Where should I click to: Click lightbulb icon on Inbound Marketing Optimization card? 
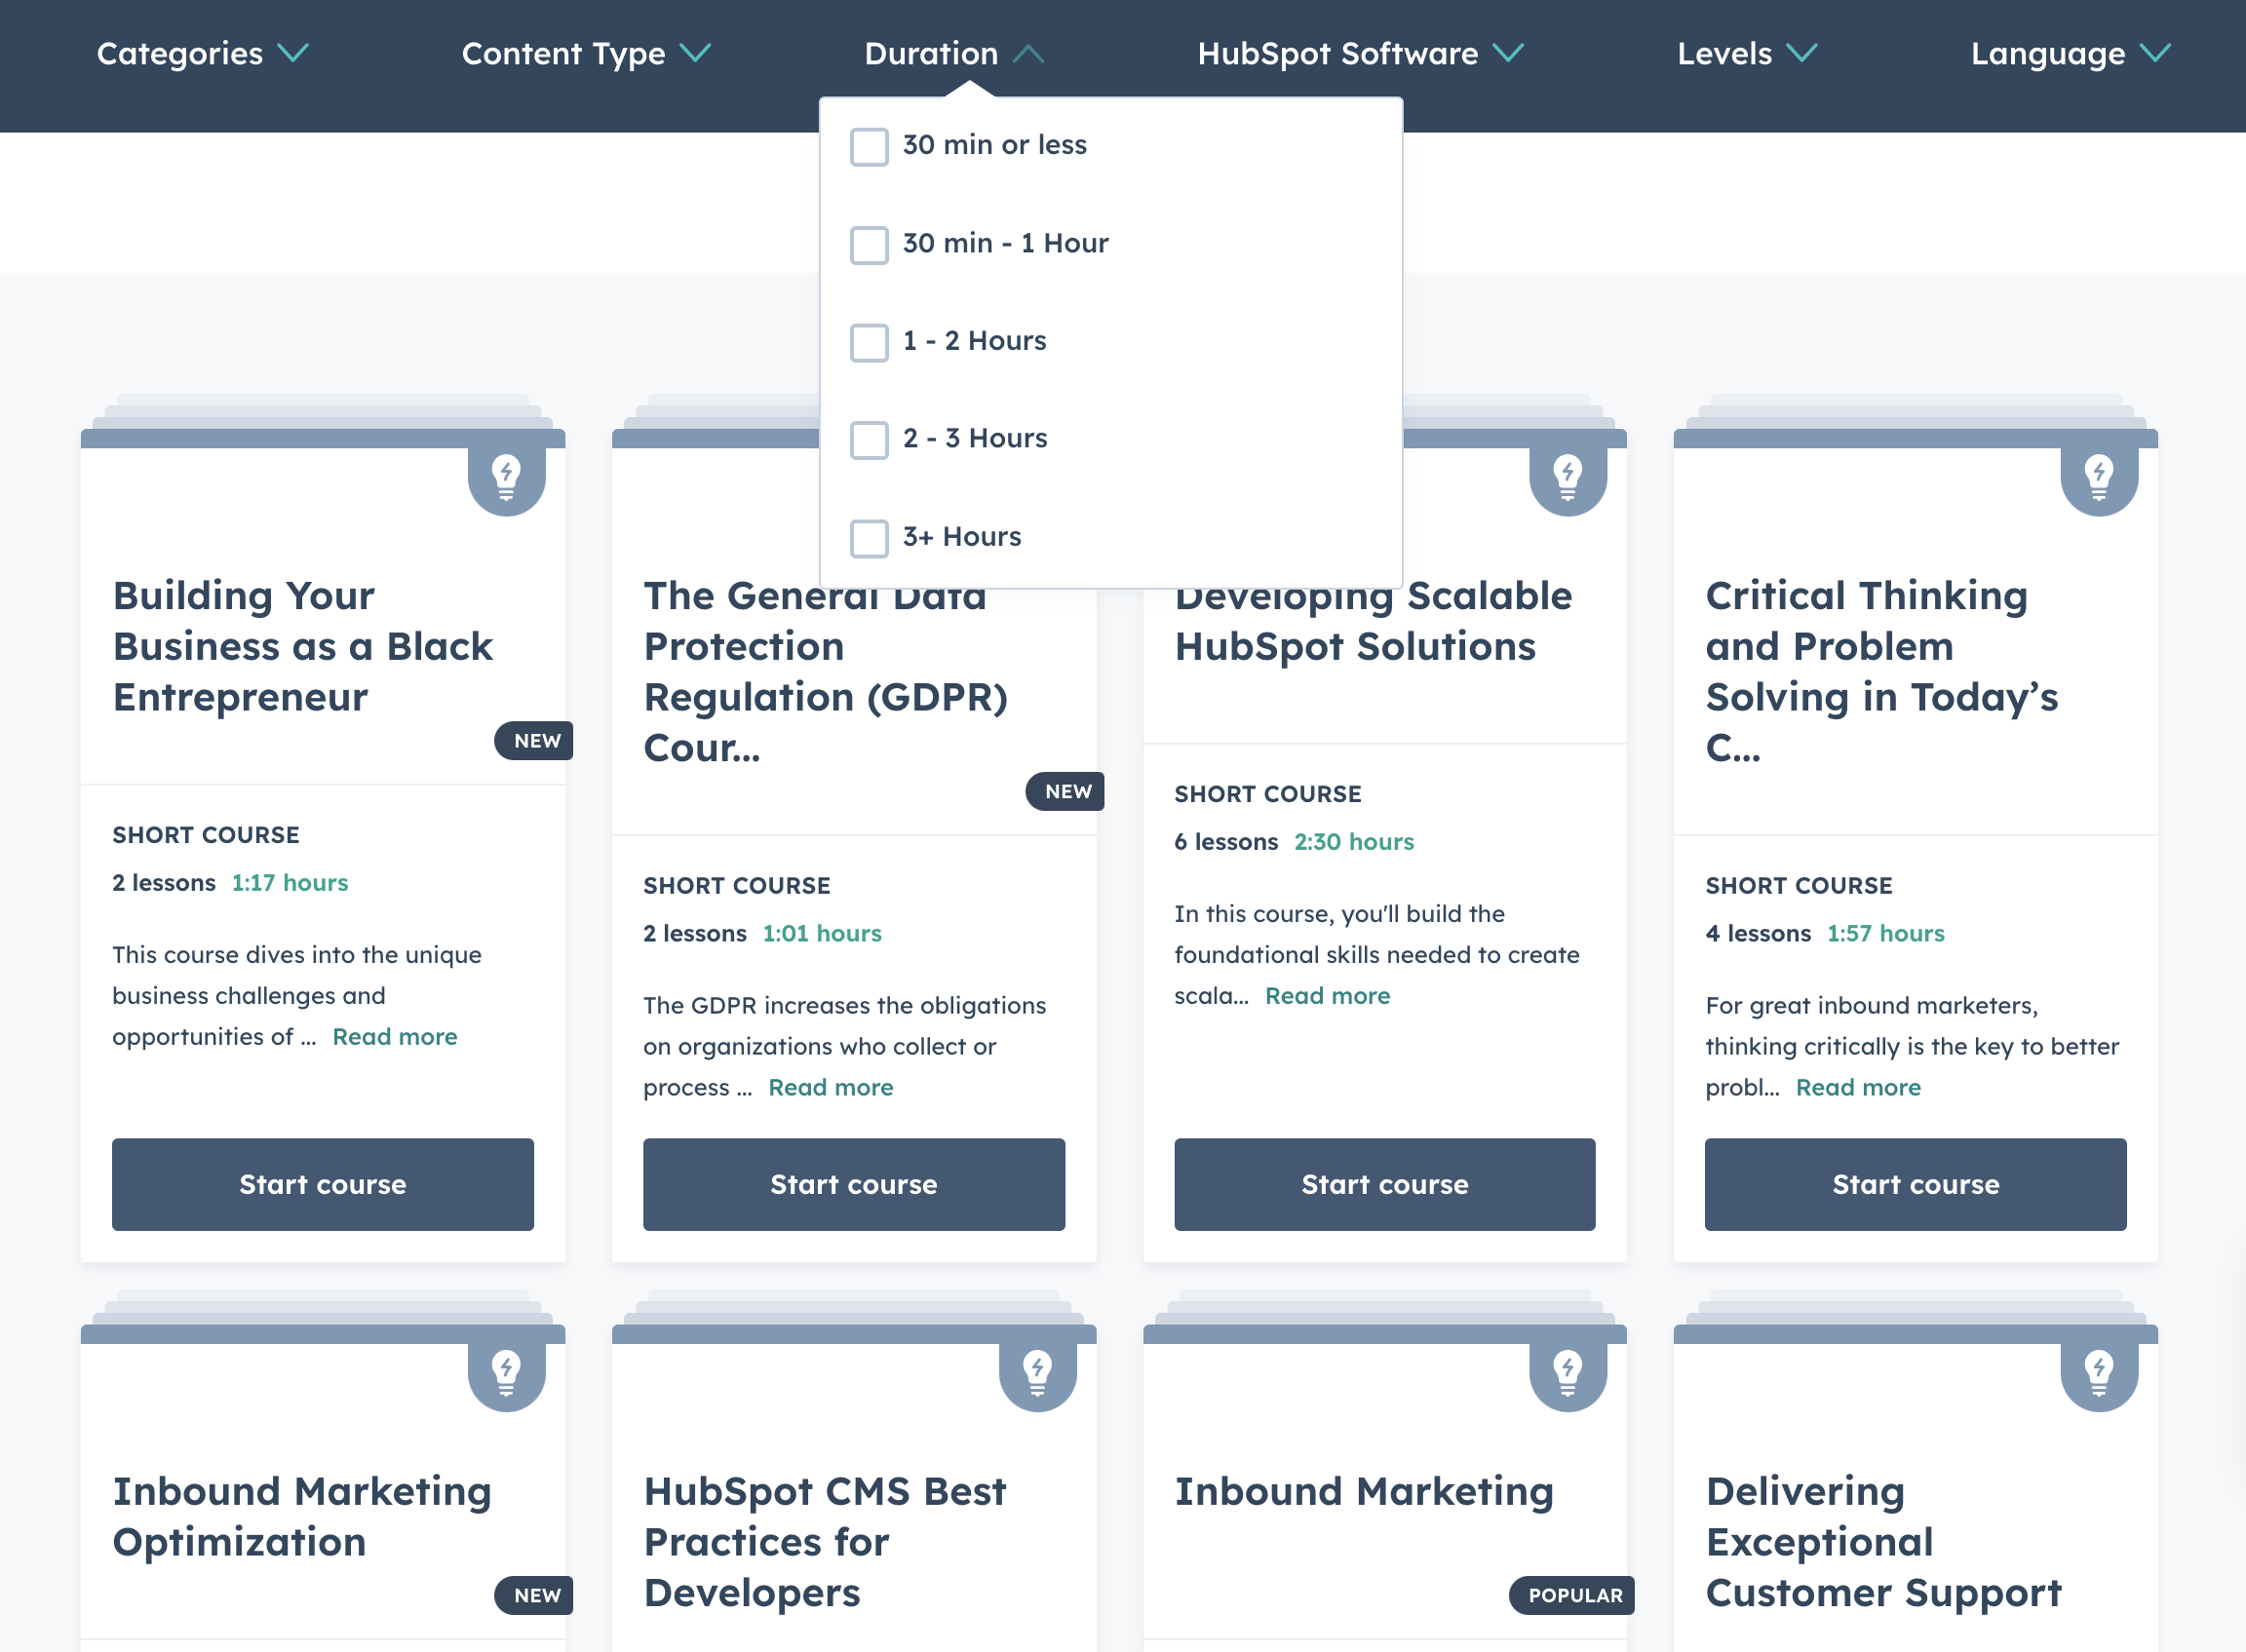coord(506,1372)
